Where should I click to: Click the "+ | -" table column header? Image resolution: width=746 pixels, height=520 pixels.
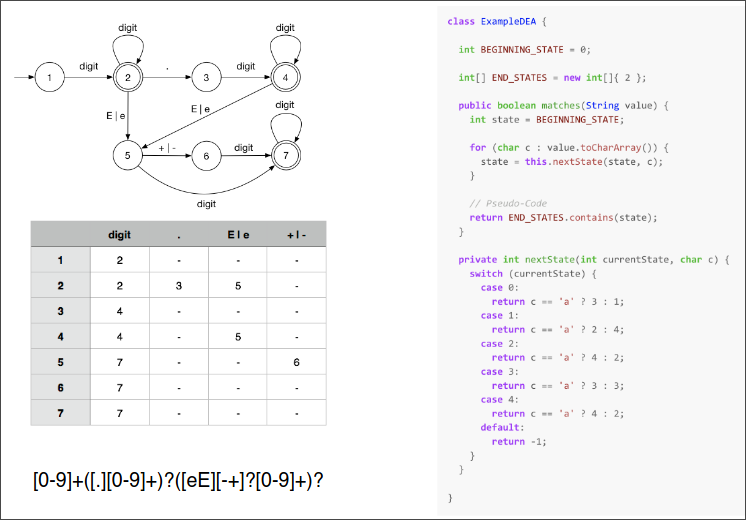[x=297, y=235]
